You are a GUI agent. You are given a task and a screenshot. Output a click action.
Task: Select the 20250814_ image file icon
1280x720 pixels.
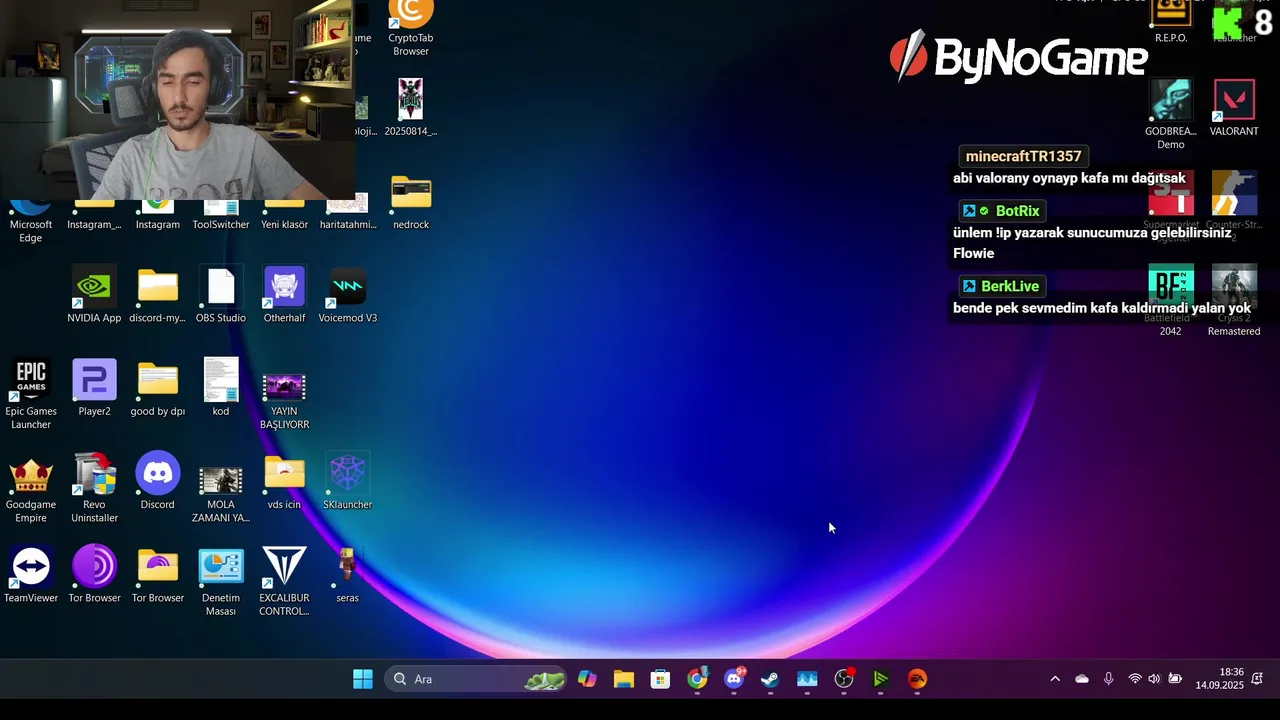tap(410, 107)
